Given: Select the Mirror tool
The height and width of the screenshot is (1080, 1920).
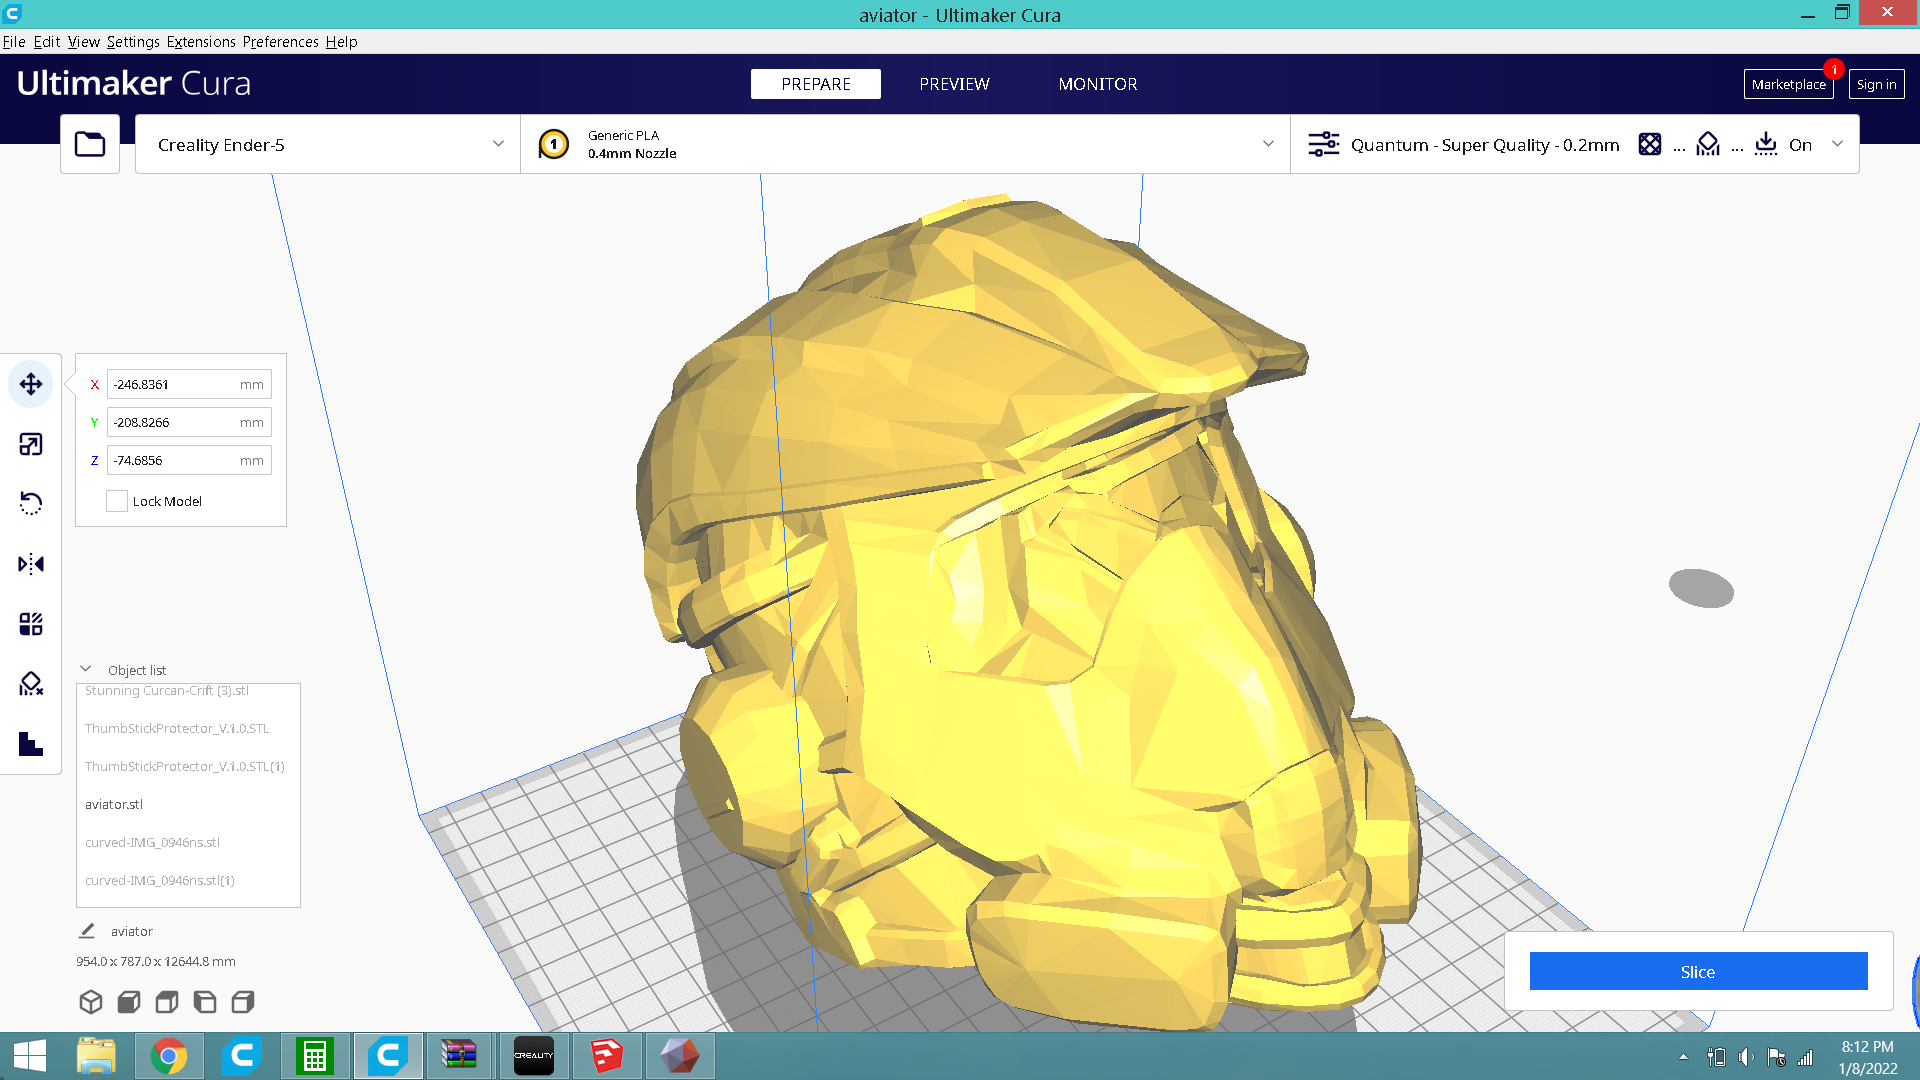Looking at the screenshot, I should [31, 564].
